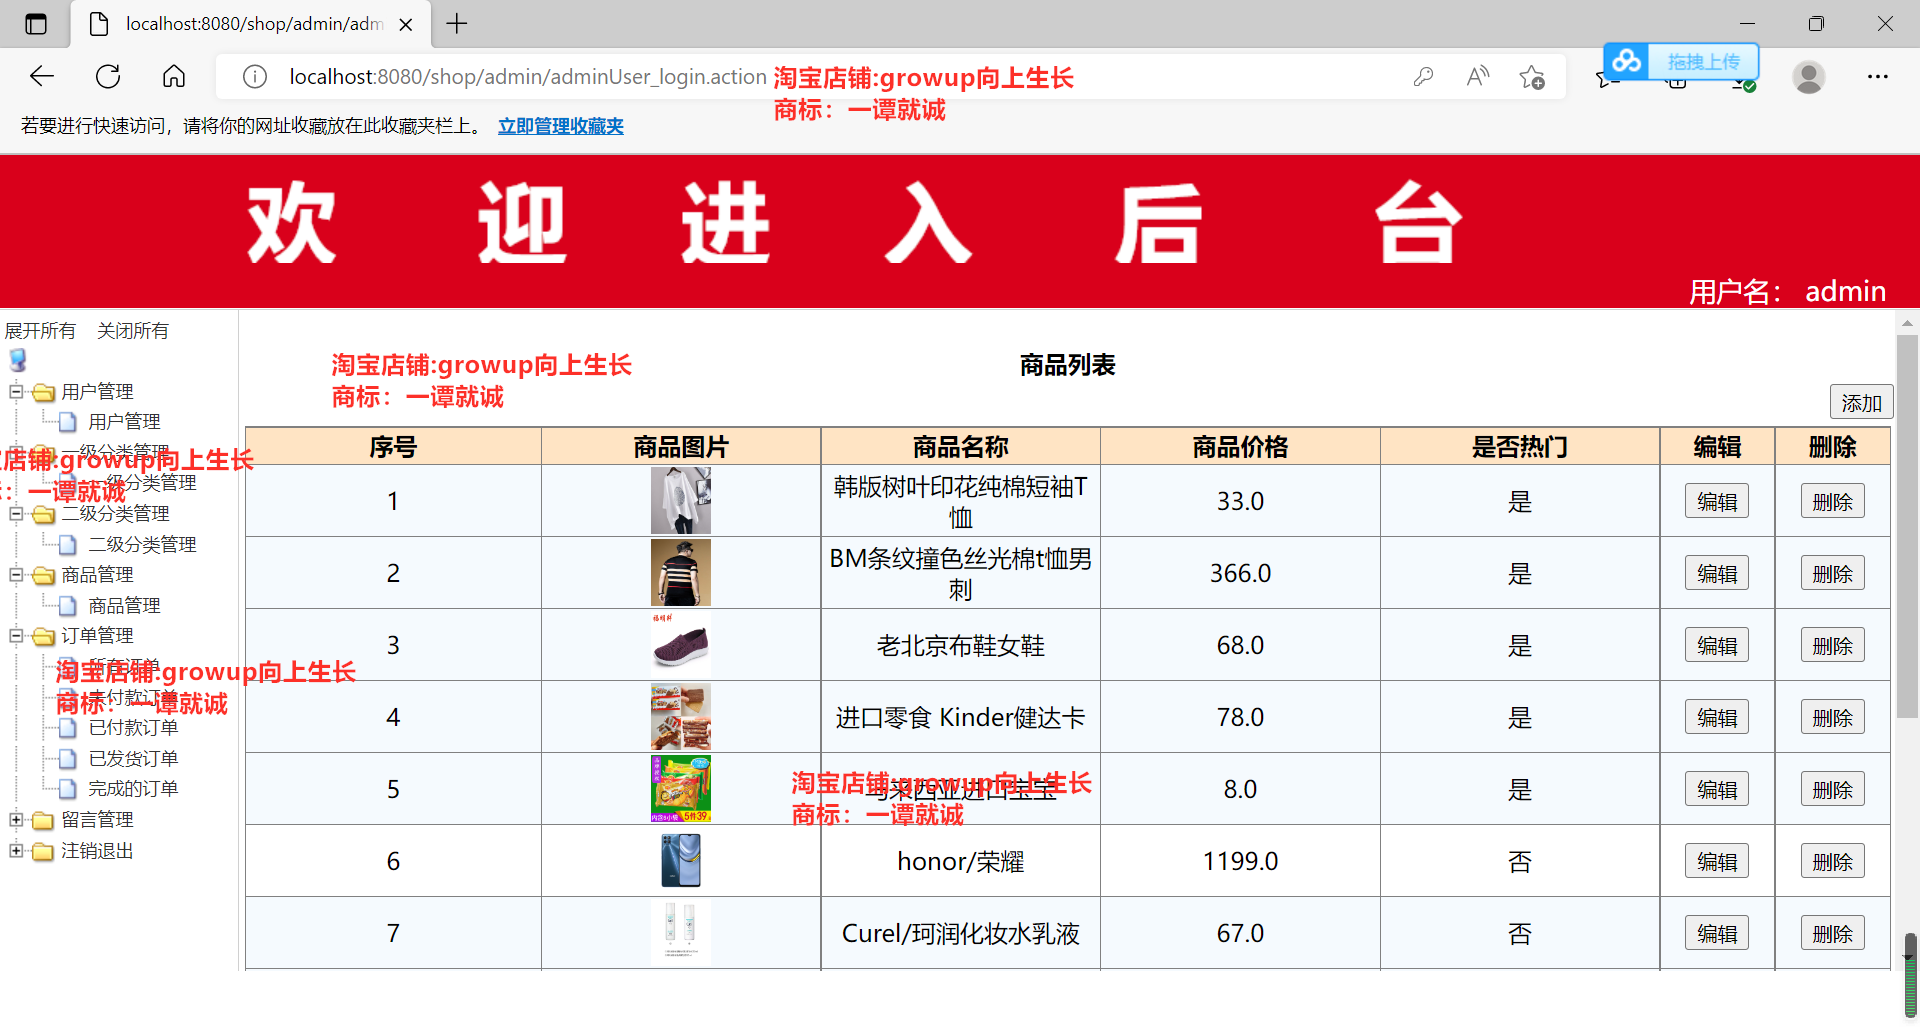Open the browser settings menu with three dots
Viewport: 1920px width, 1034px height.
point(1879,77)
